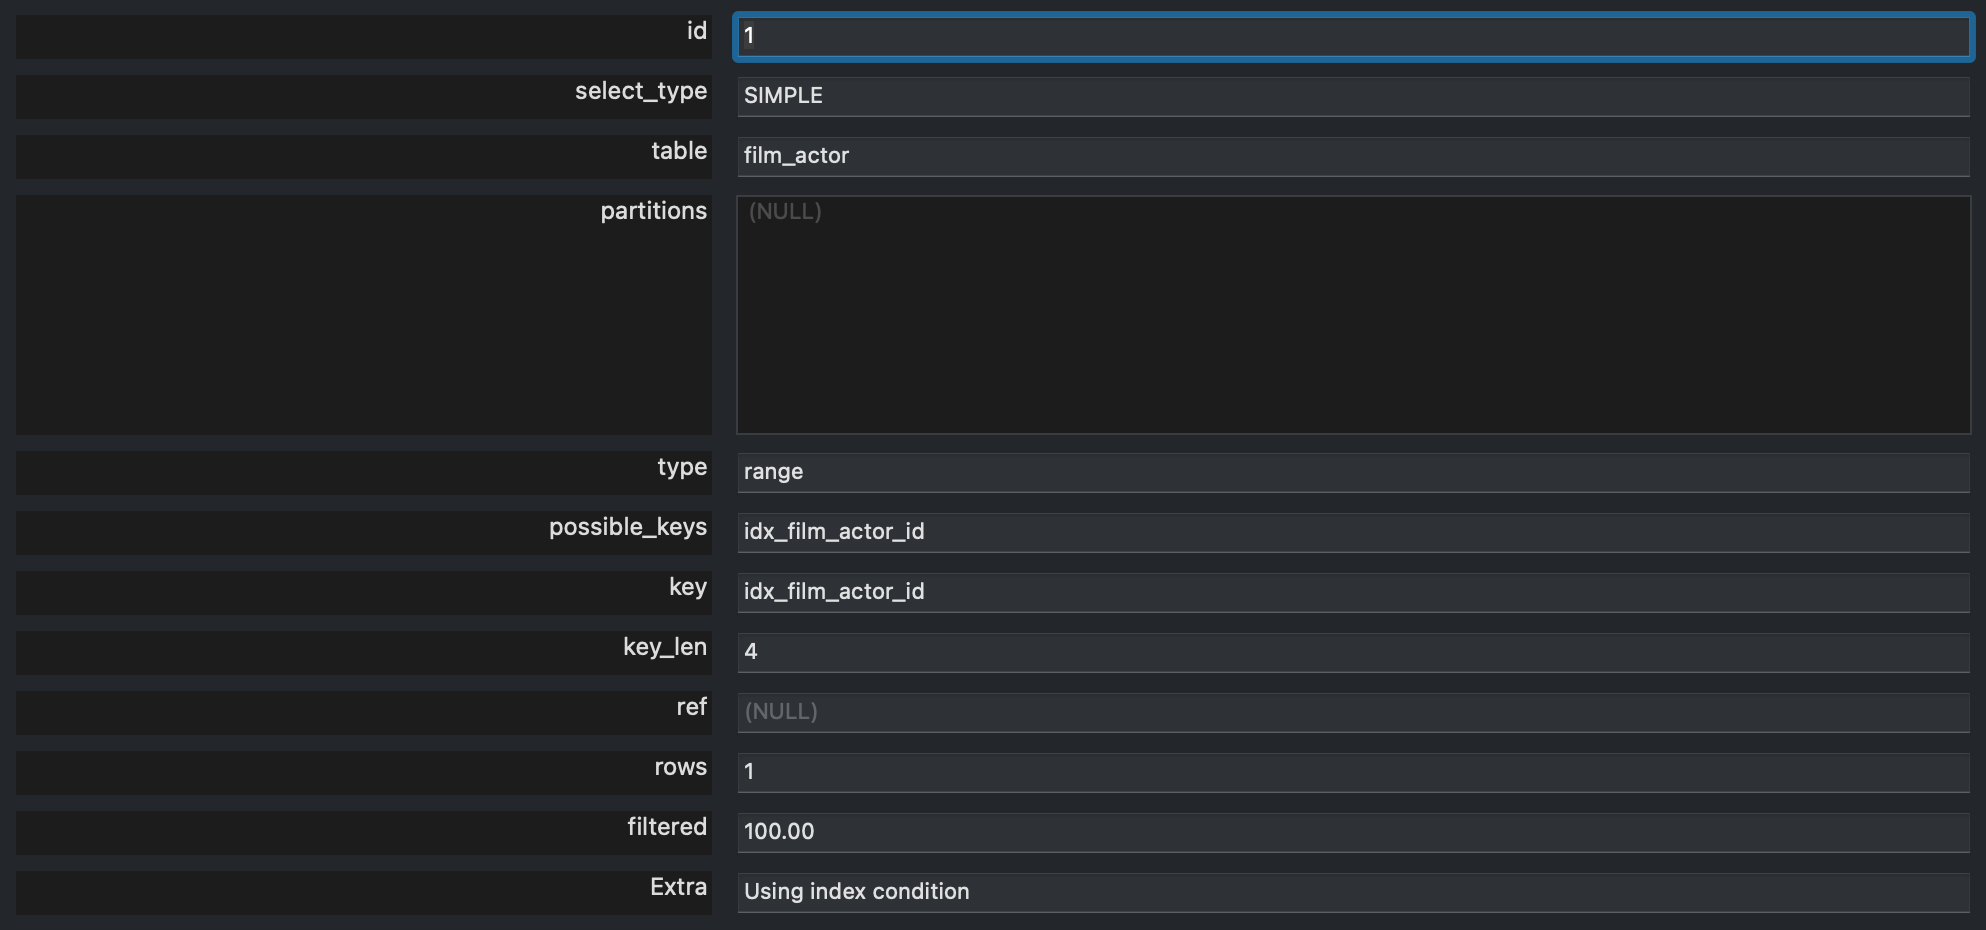Image resolution: width=1986 pixels, height=930 pixels.
Task: Click the type field showing range
Action: (x=1352, y=472)
